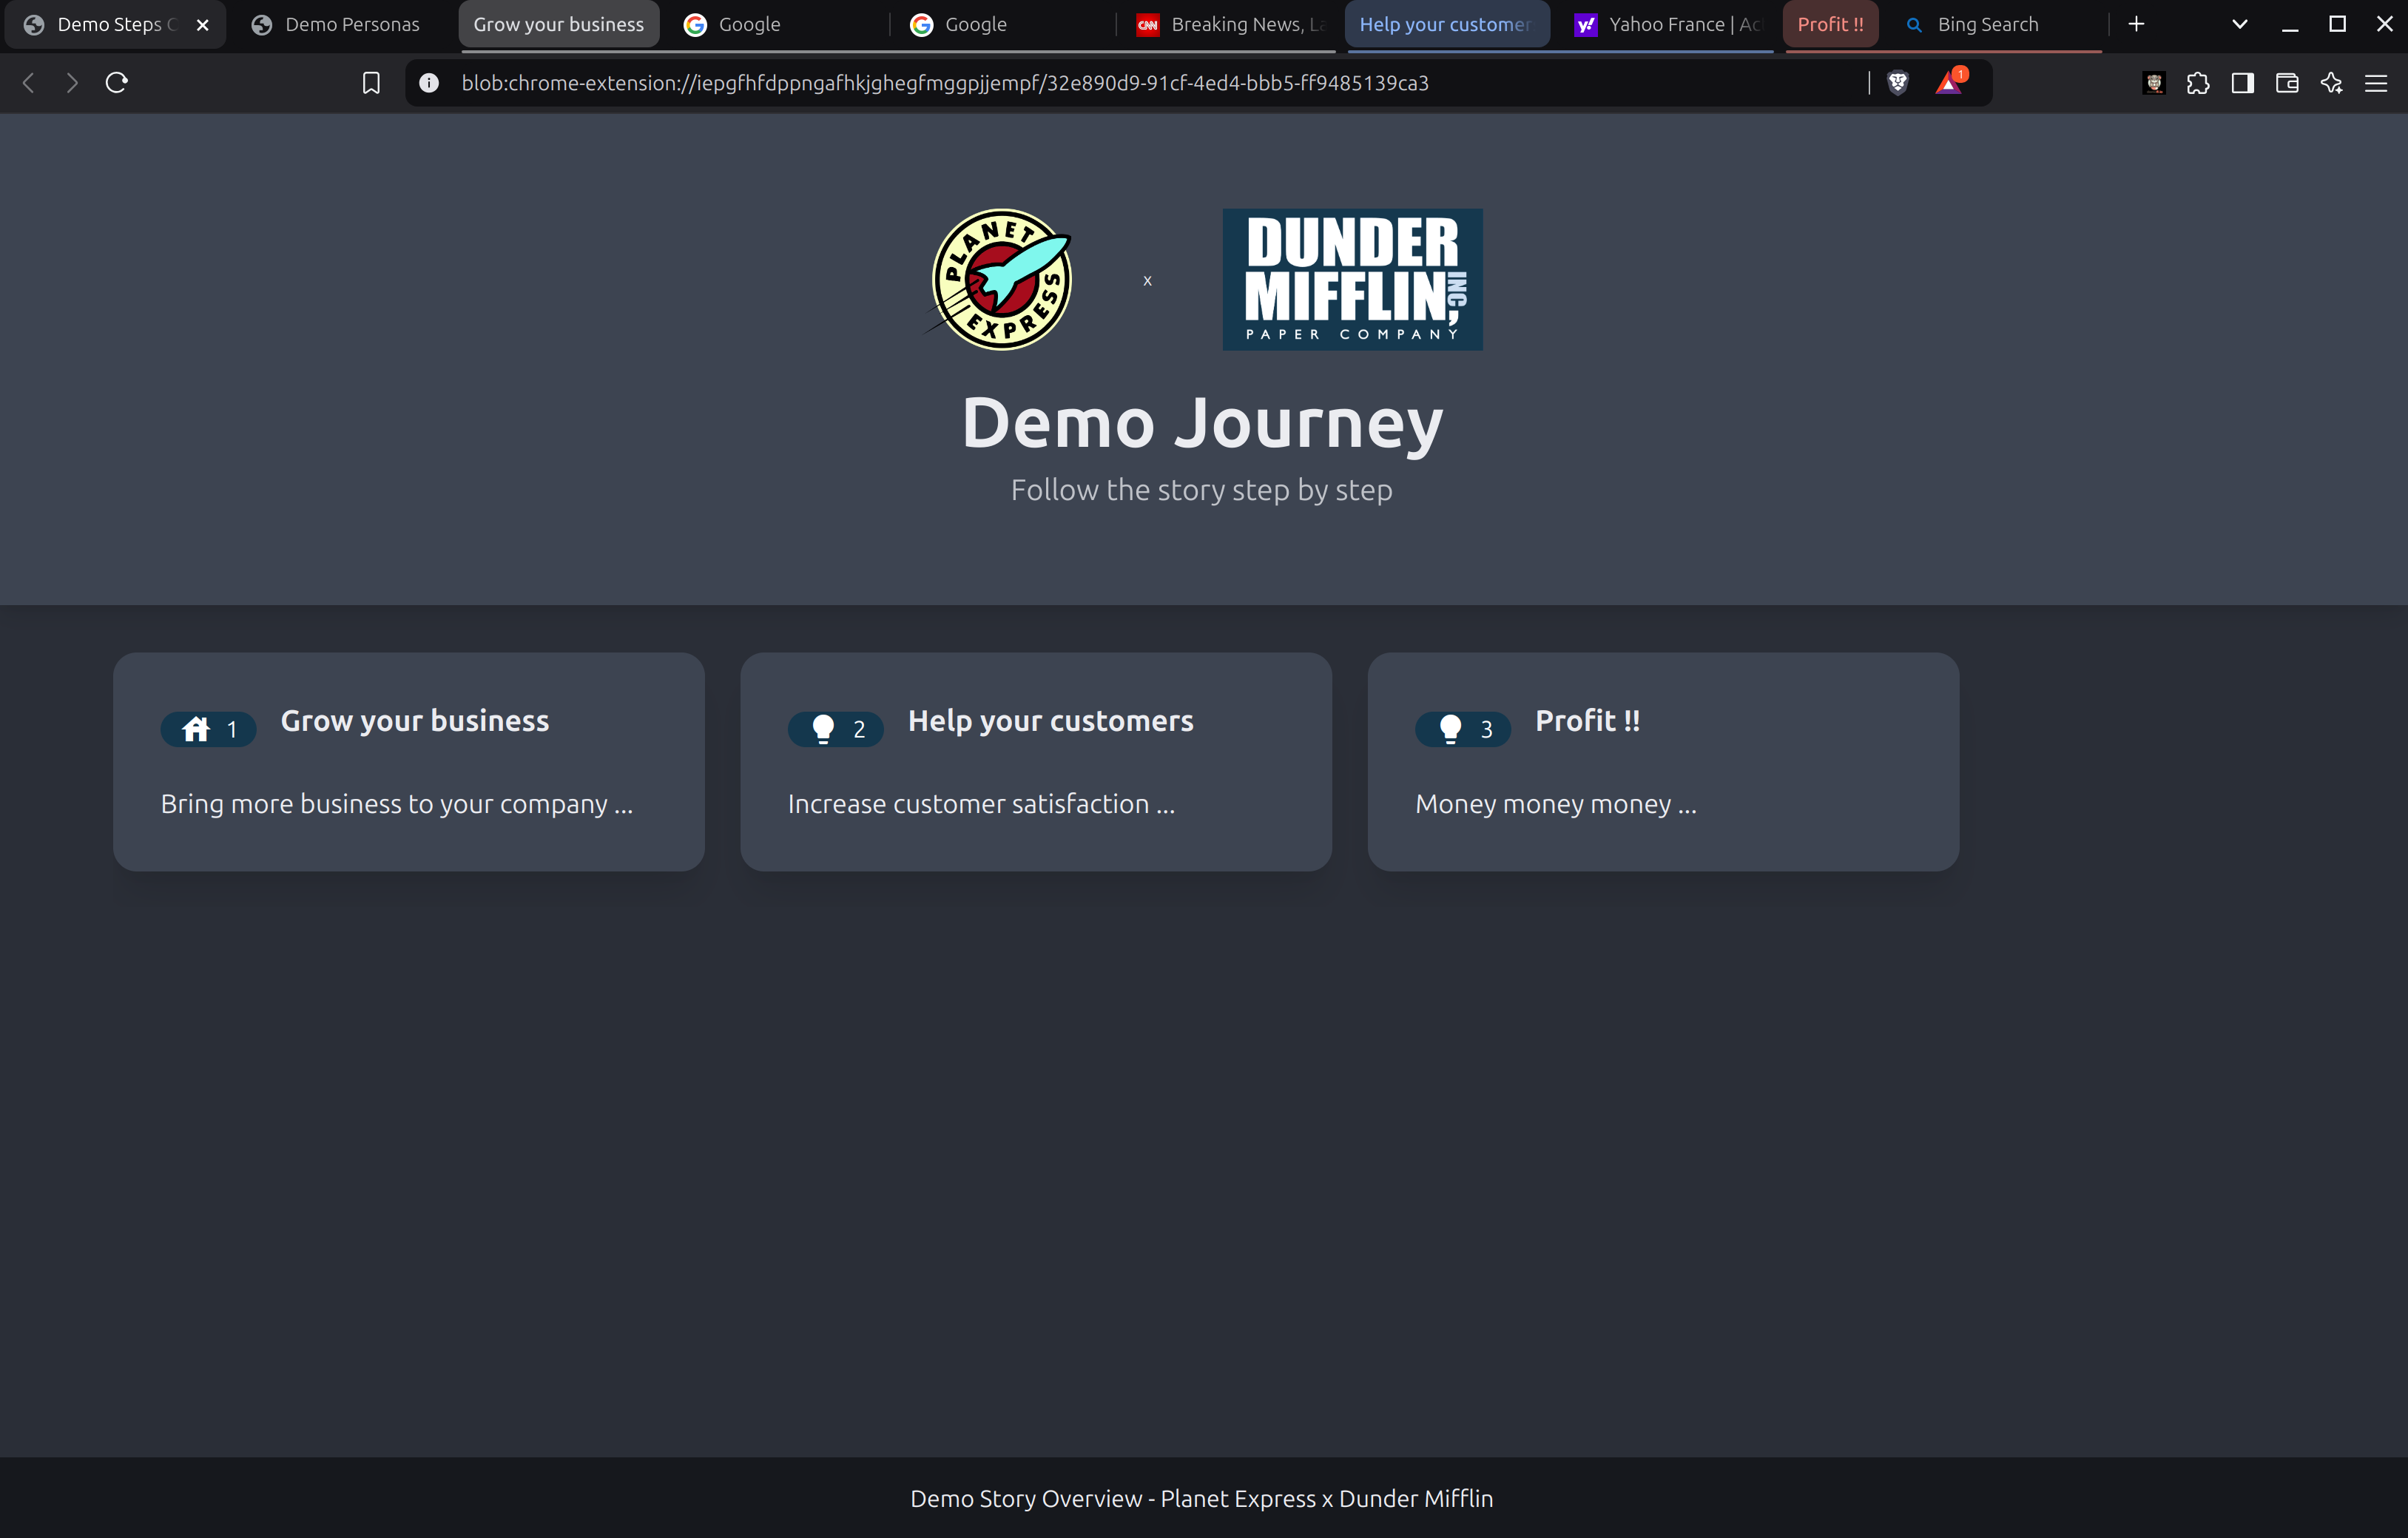Open Leo AI sparkle icon

[x=2331, y=83]
